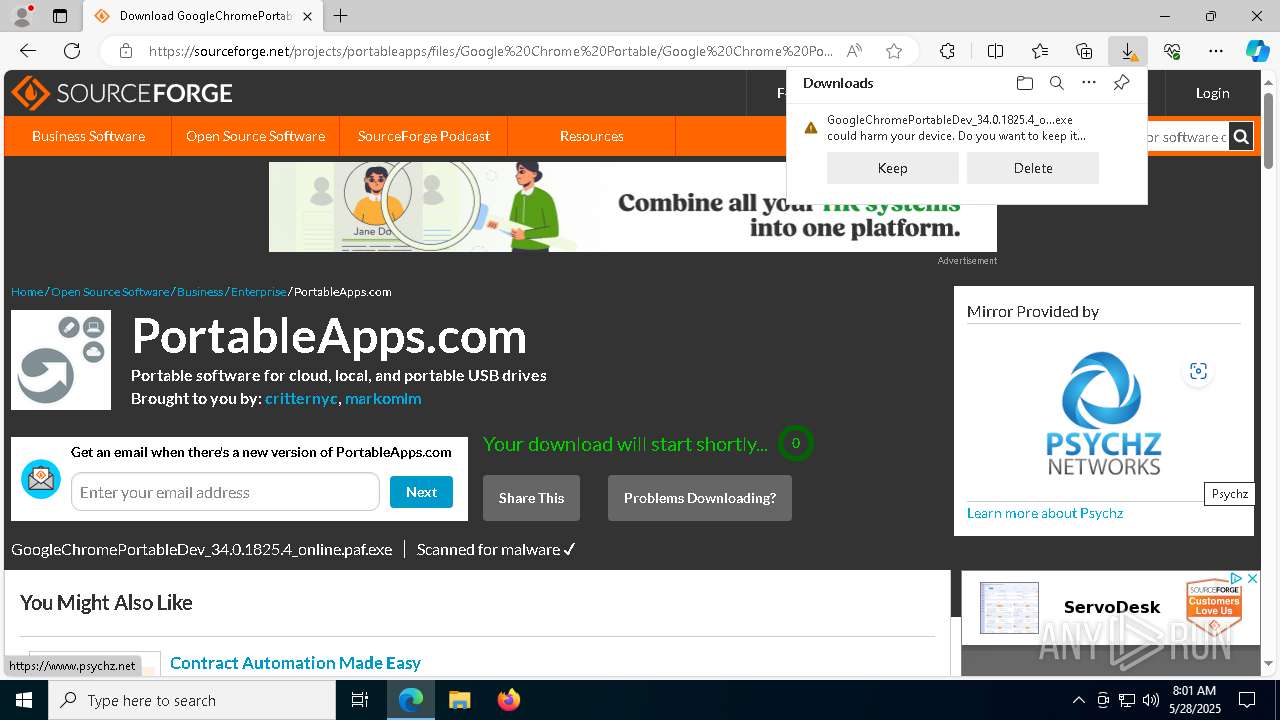Click the Read aloud icon
Screen dimensions: 1280x720
pyautogui.click(x=854, y=51)
